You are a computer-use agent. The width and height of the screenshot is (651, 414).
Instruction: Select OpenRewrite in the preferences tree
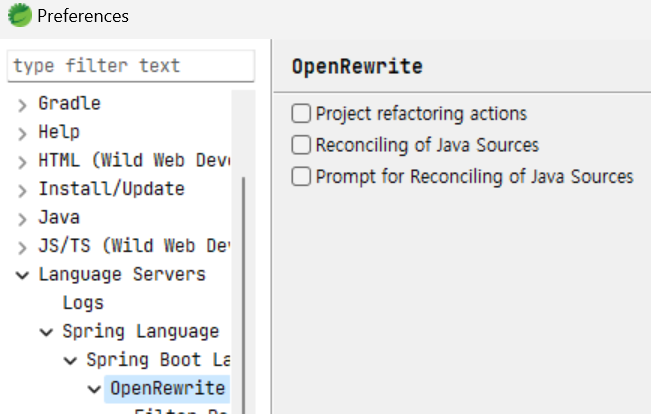tap(167, 389)
